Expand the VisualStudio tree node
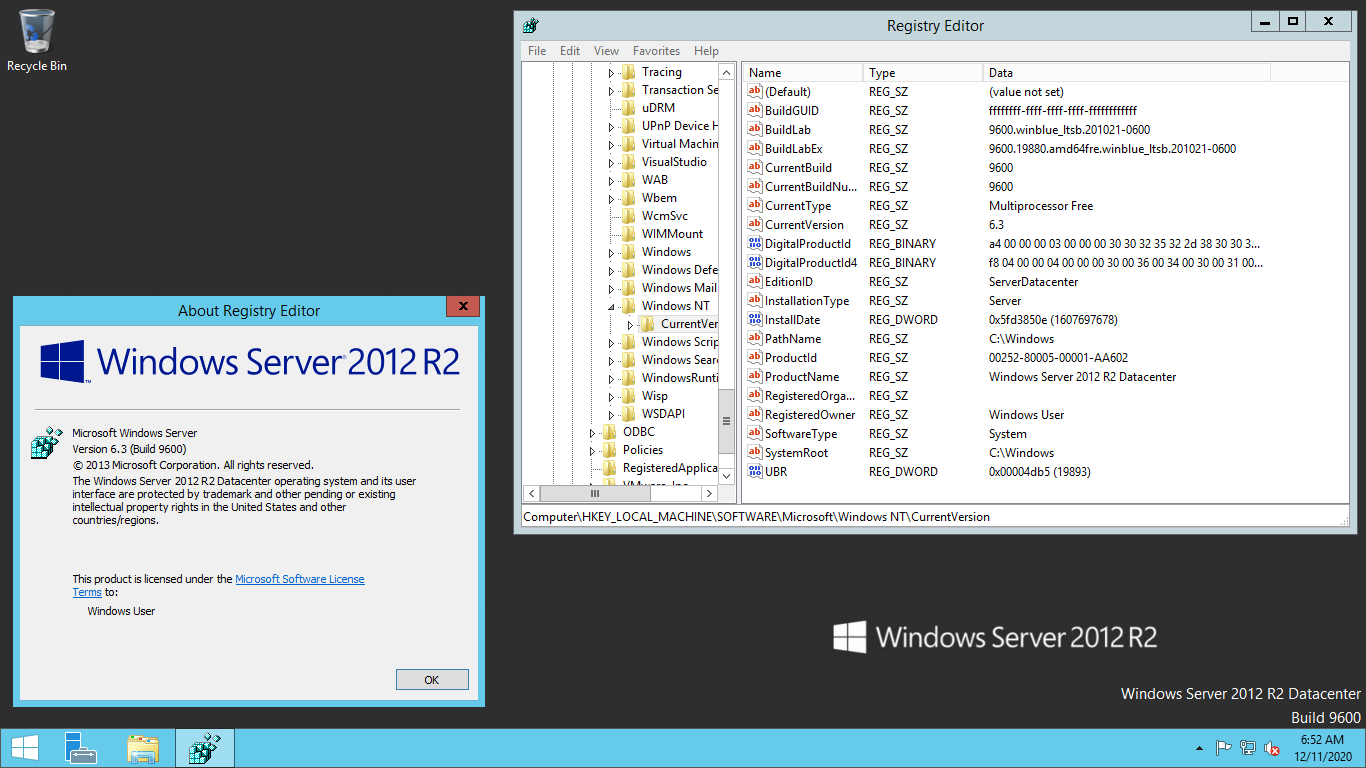The image size is (1366, 768). (x=611, y=163)
